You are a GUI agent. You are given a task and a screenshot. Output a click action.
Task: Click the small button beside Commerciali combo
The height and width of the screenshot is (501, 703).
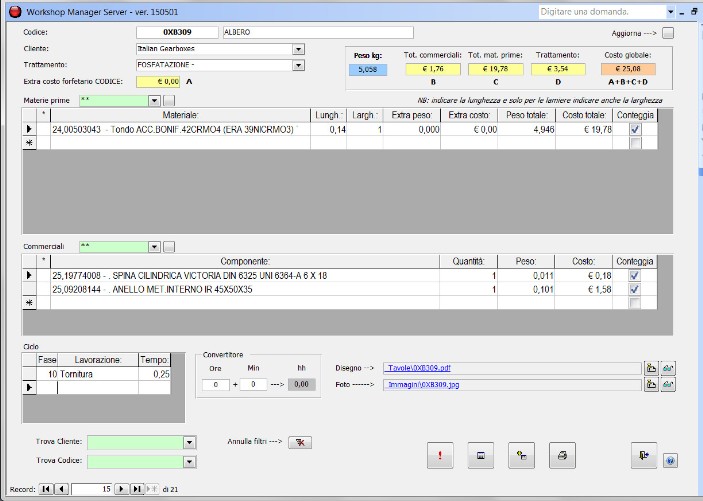[169, 247]
